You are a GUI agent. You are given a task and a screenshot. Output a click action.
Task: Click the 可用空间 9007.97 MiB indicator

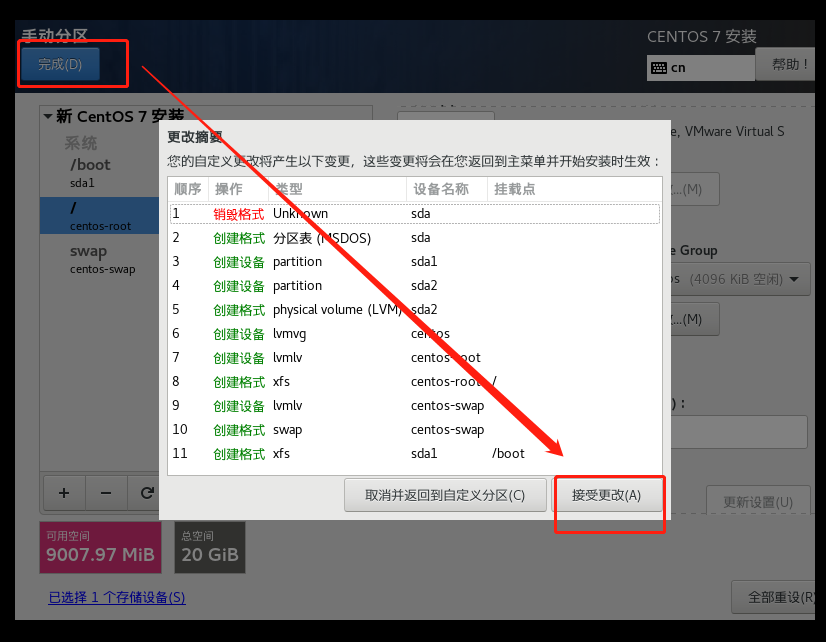[x=101, y=547]
